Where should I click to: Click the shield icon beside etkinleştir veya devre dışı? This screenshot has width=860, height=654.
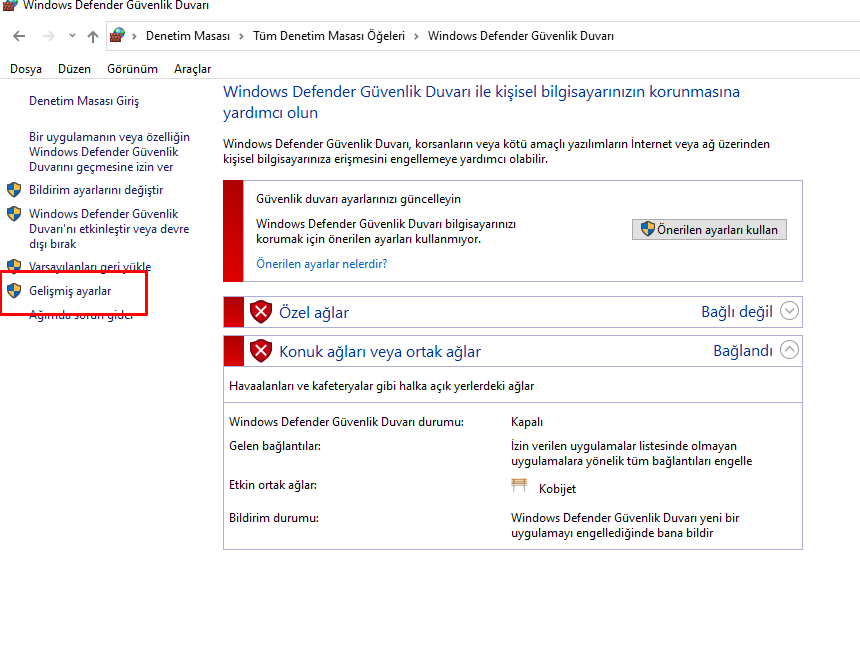coord(14,213)
